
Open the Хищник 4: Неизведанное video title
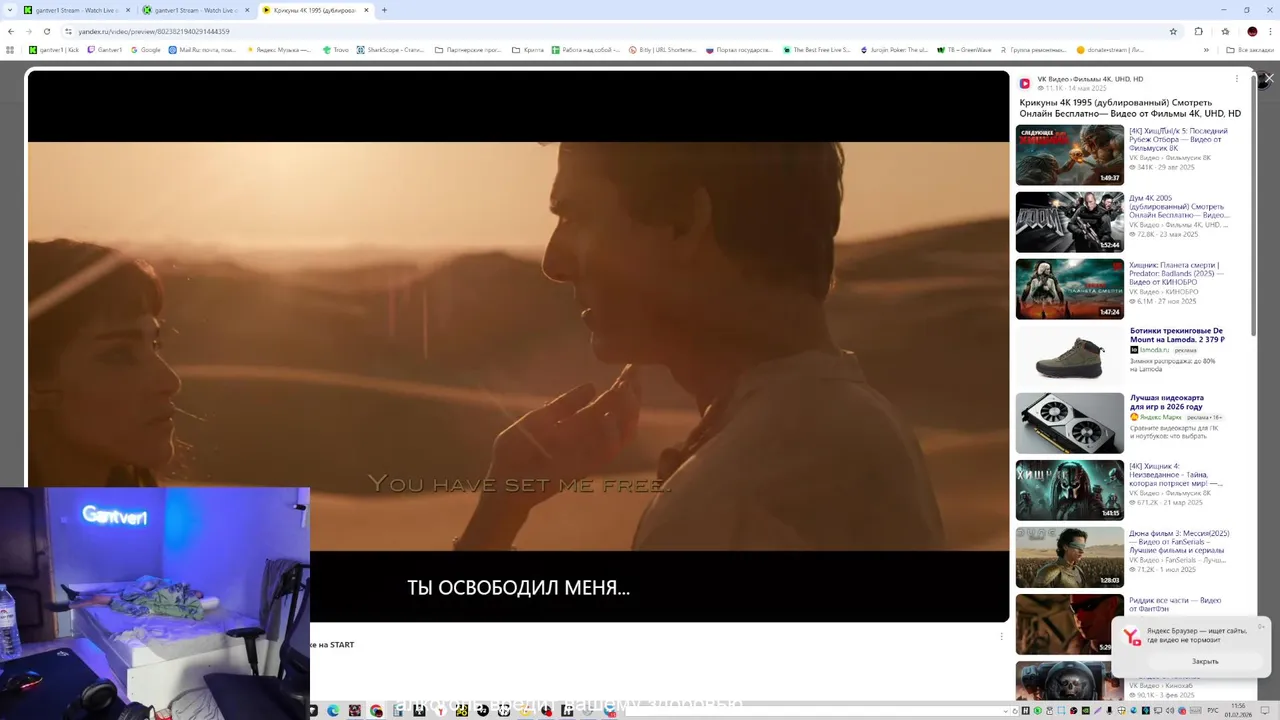tap(1176, 474)
